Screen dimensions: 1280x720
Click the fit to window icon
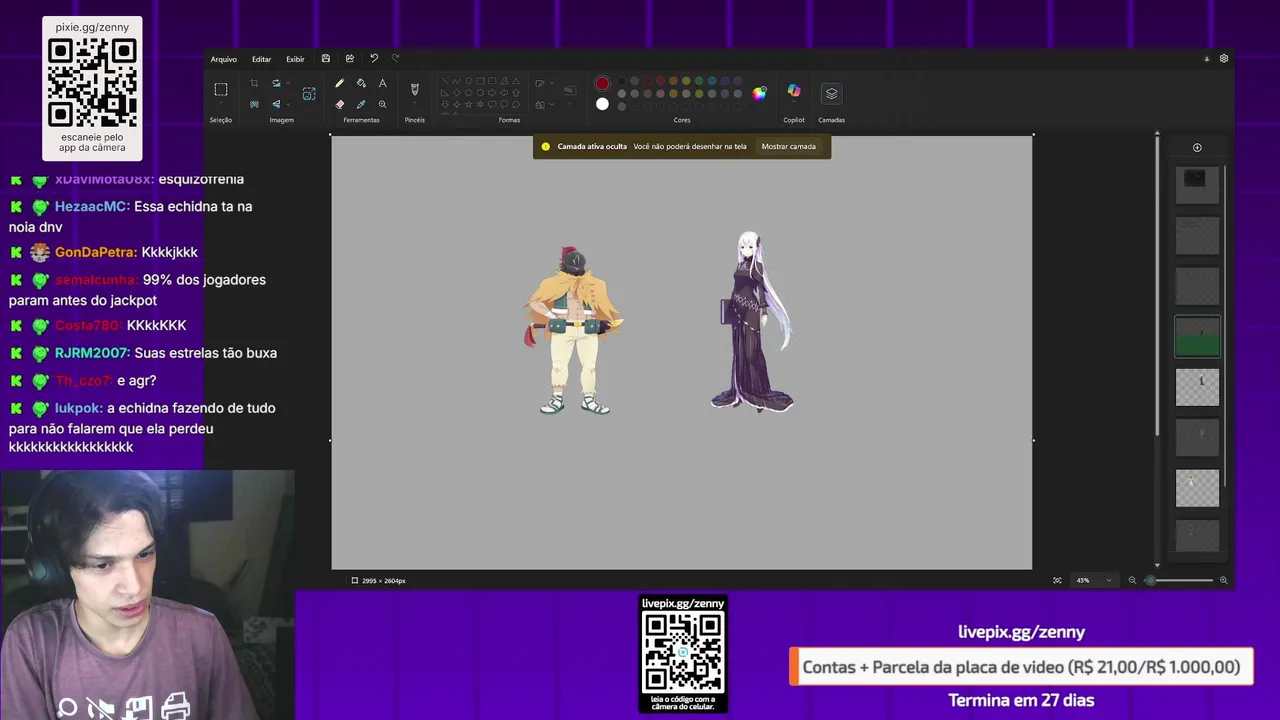pos(1057,580)
